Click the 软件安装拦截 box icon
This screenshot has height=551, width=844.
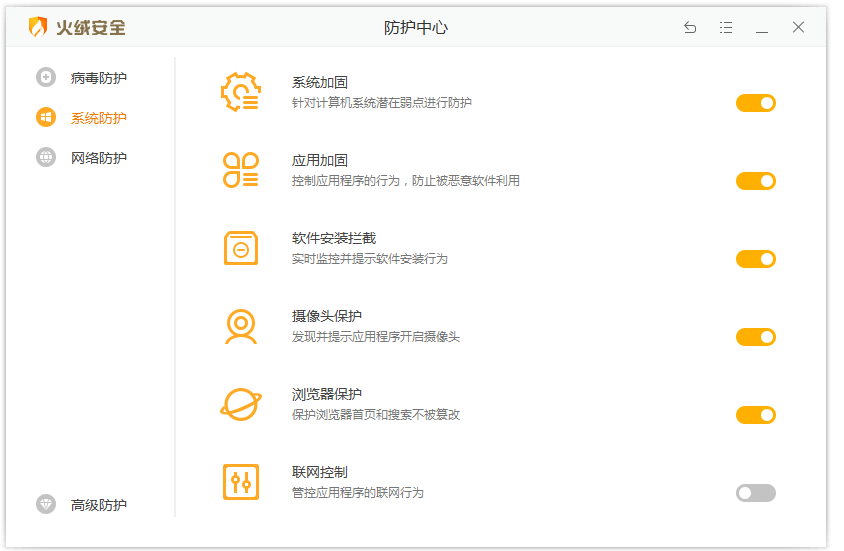pos(241,248)
